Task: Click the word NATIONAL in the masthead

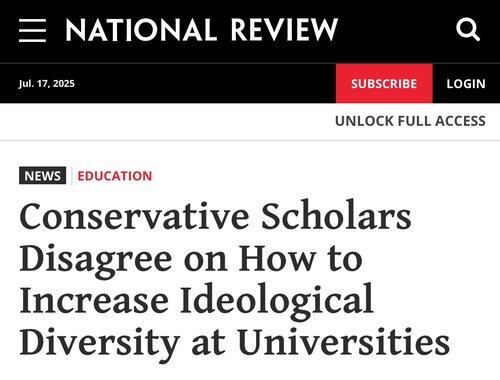Action: pos(139,30)
